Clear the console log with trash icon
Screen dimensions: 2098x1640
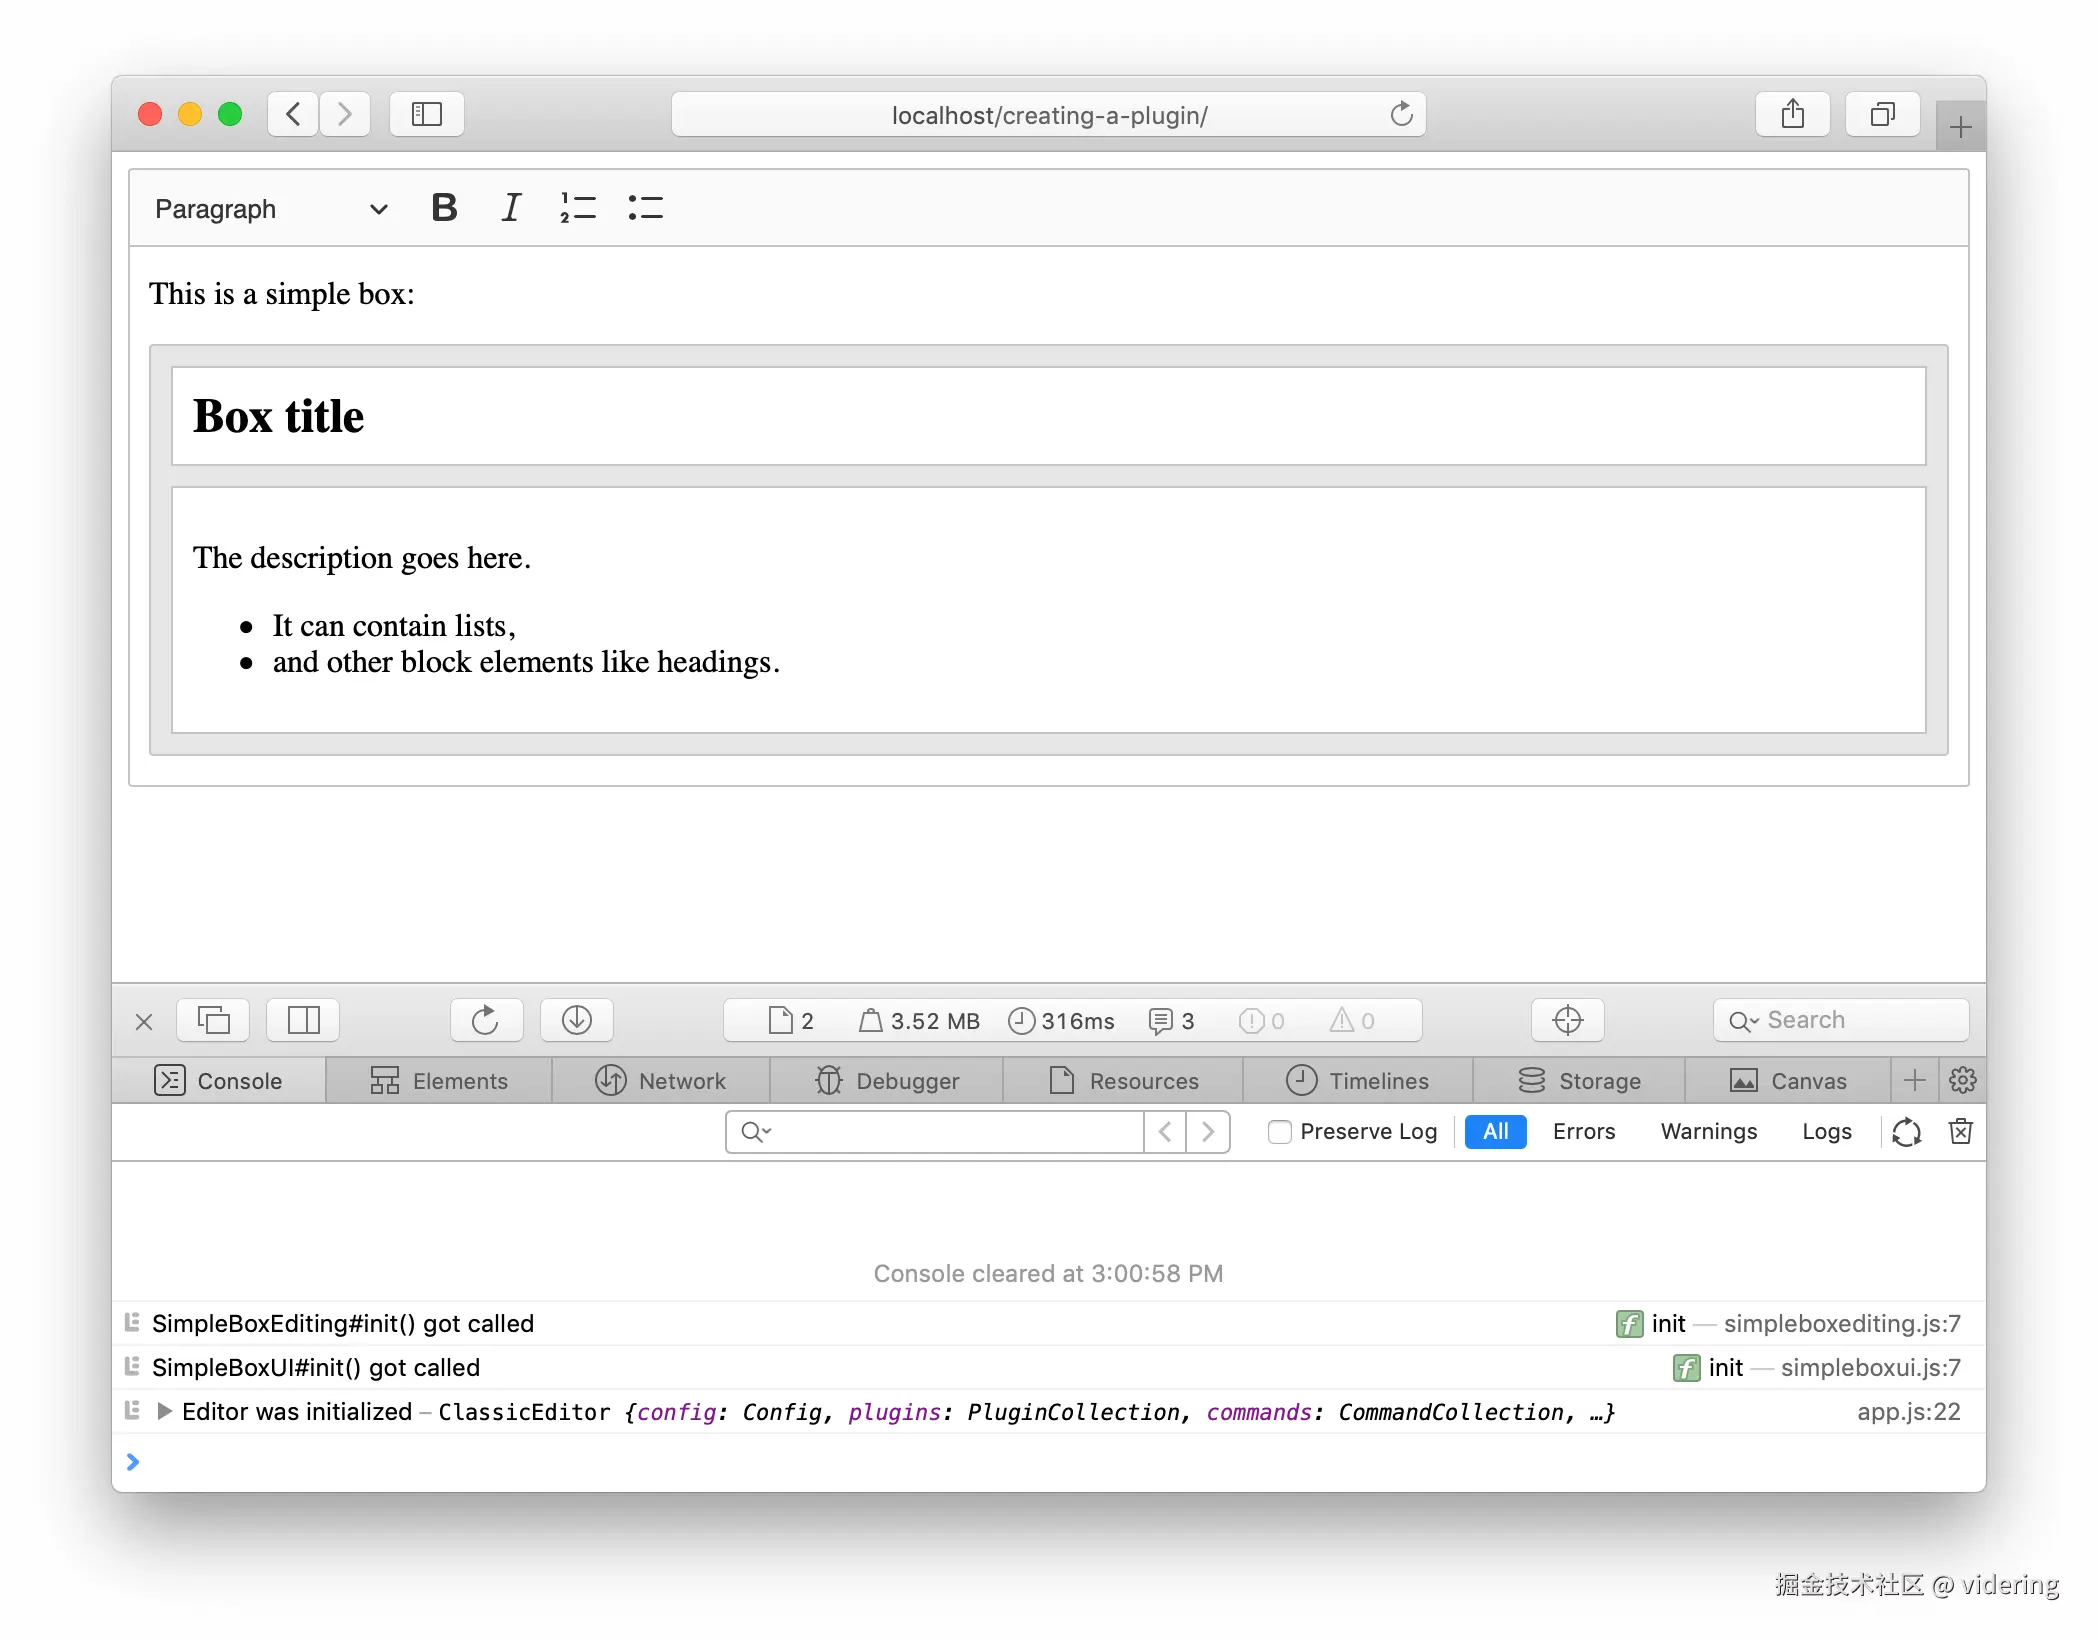[1960, 1131]
